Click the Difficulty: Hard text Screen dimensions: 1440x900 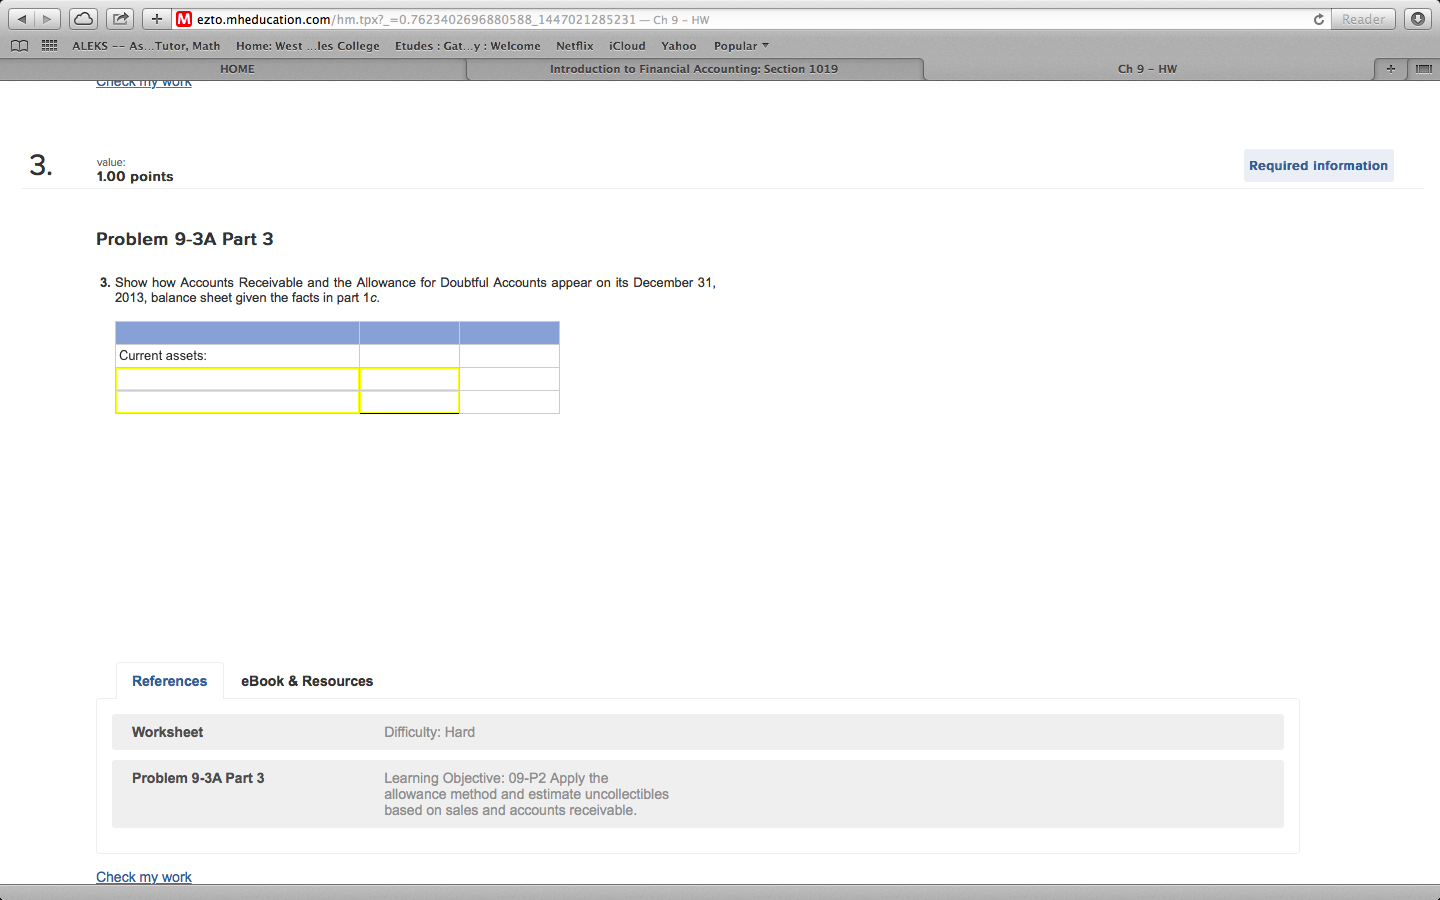coord(430,732)
